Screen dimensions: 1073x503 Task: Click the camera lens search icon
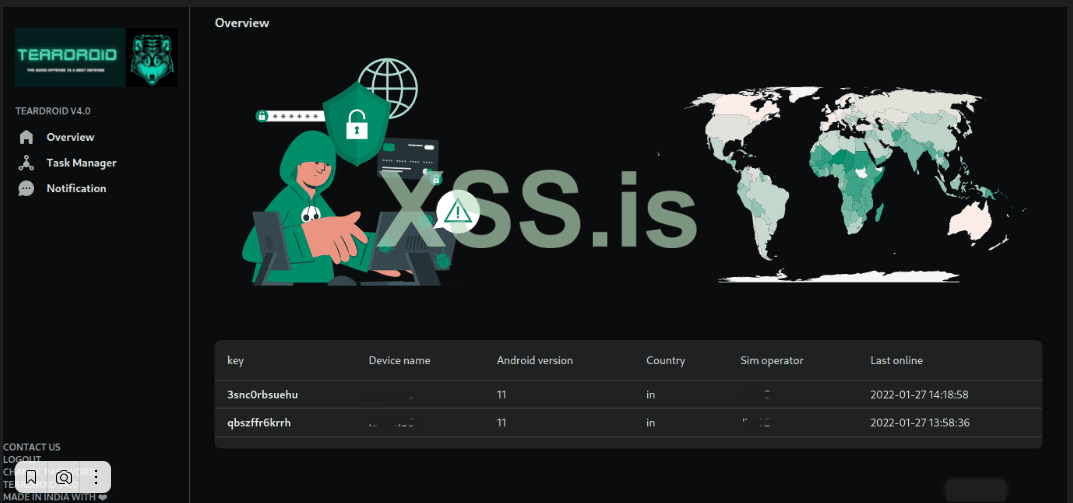point(64,477)
